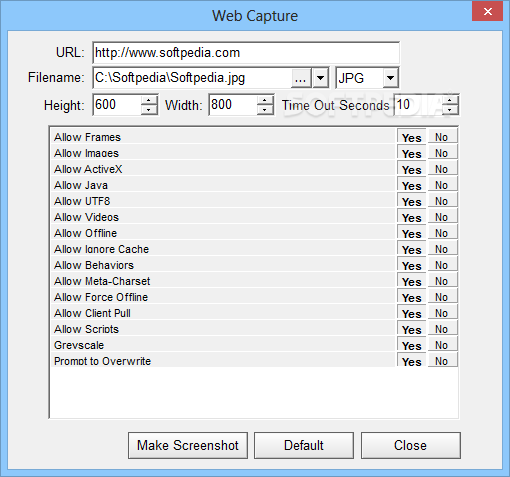Set Allow UTF8 to No

tap(442, 201)
